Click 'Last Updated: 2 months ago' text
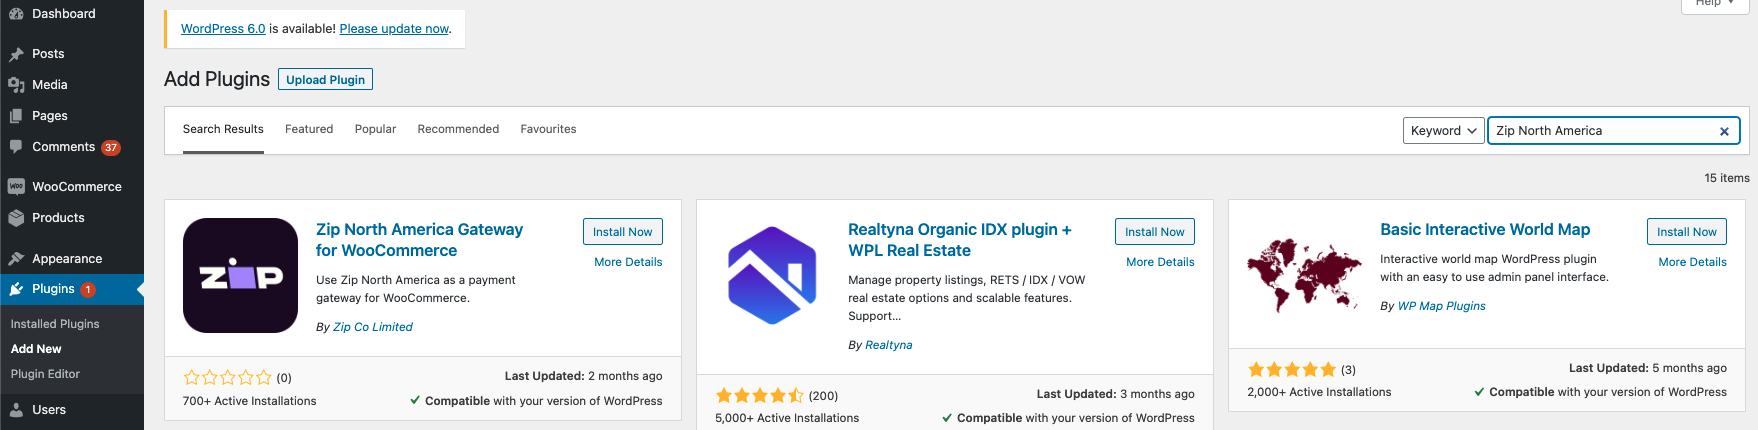Screen dimensions: 1758x430 pyautogui.click(x=583, y=376)
